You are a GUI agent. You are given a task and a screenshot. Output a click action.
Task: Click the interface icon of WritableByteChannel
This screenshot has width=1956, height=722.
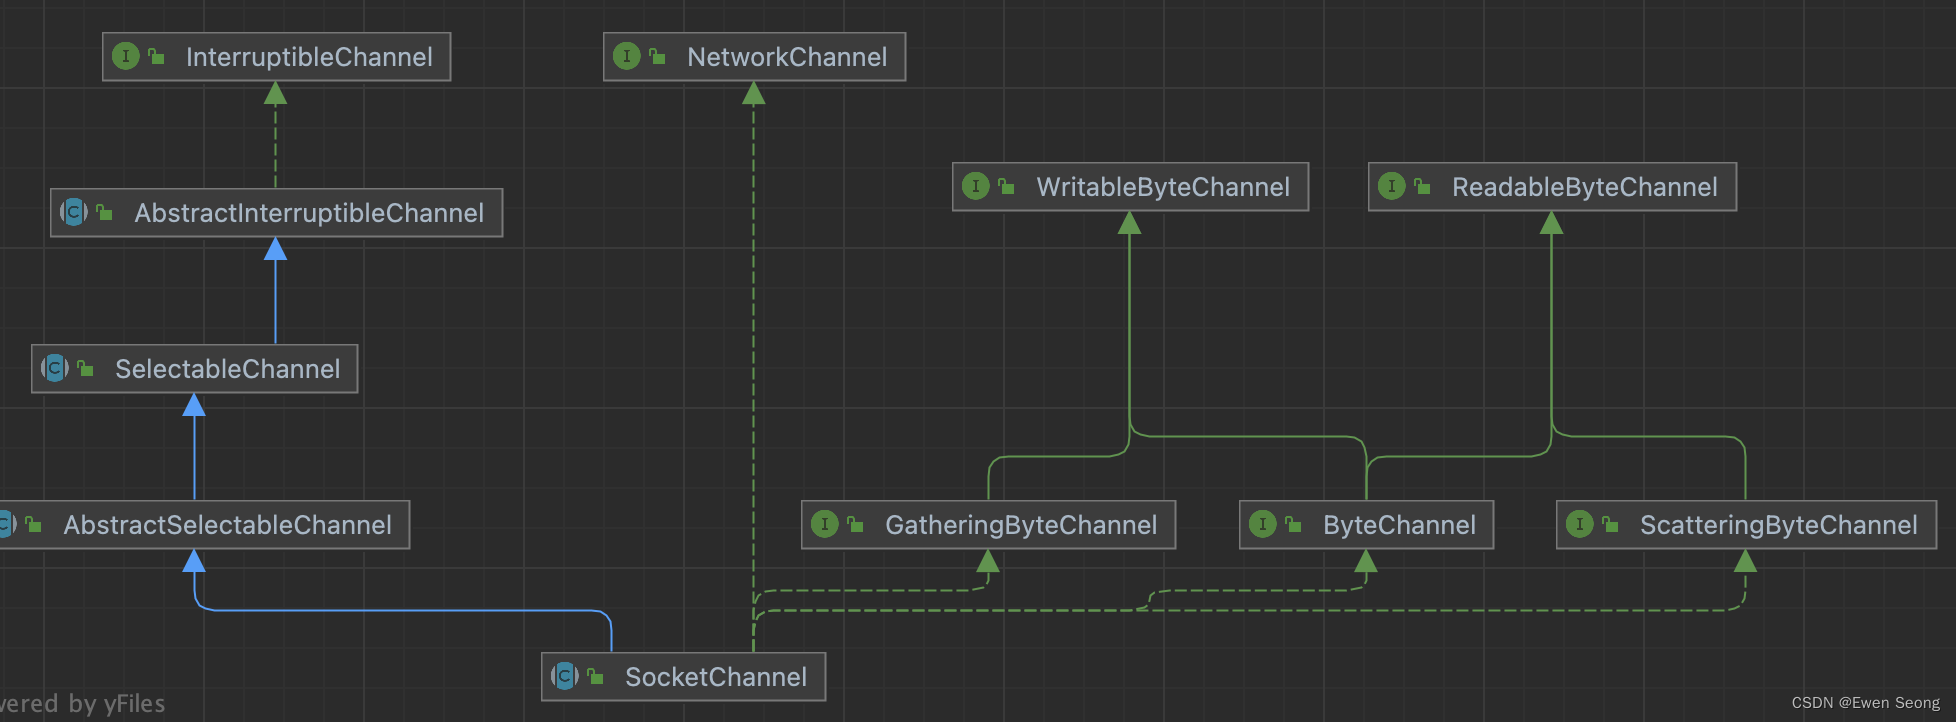[976, 186]
